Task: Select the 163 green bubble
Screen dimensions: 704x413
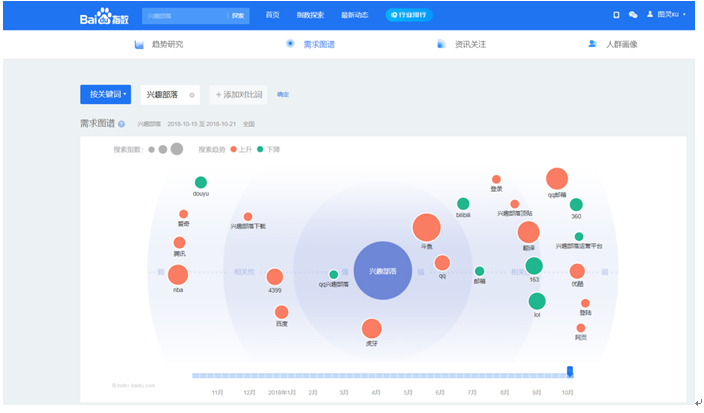Action: (534, 266)
